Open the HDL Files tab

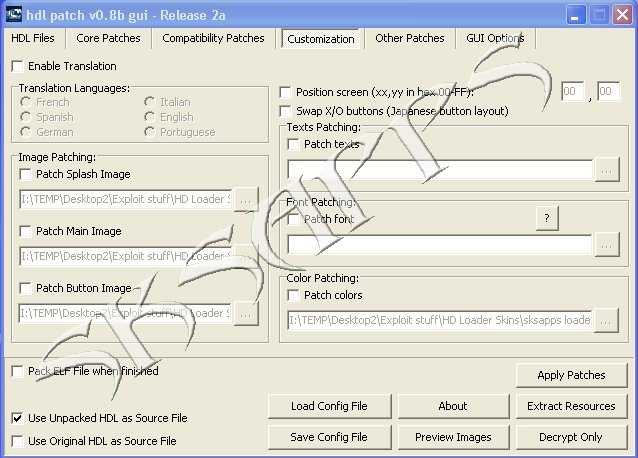tap(33, 38)
